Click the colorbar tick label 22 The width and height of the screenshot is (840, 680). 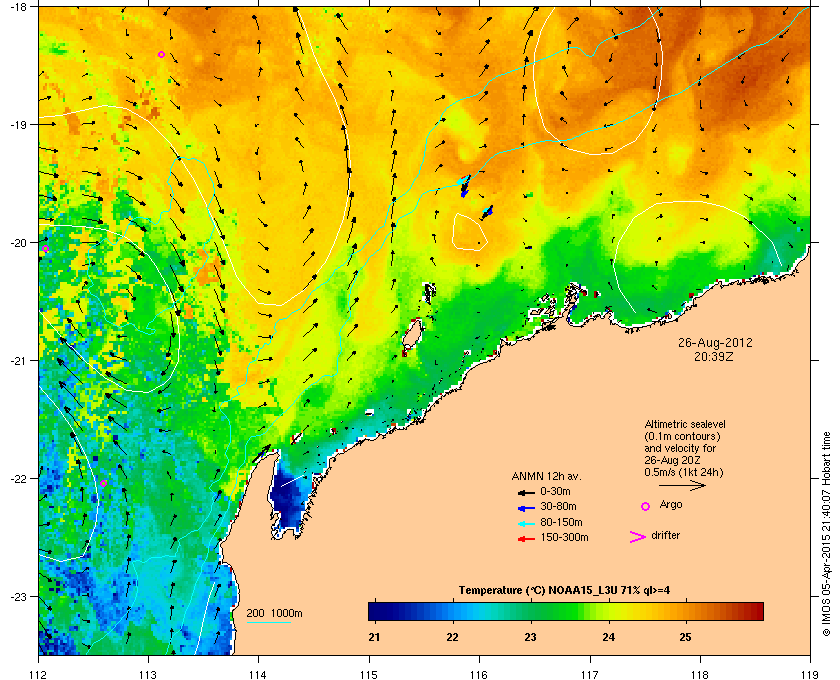click(453, 637)
